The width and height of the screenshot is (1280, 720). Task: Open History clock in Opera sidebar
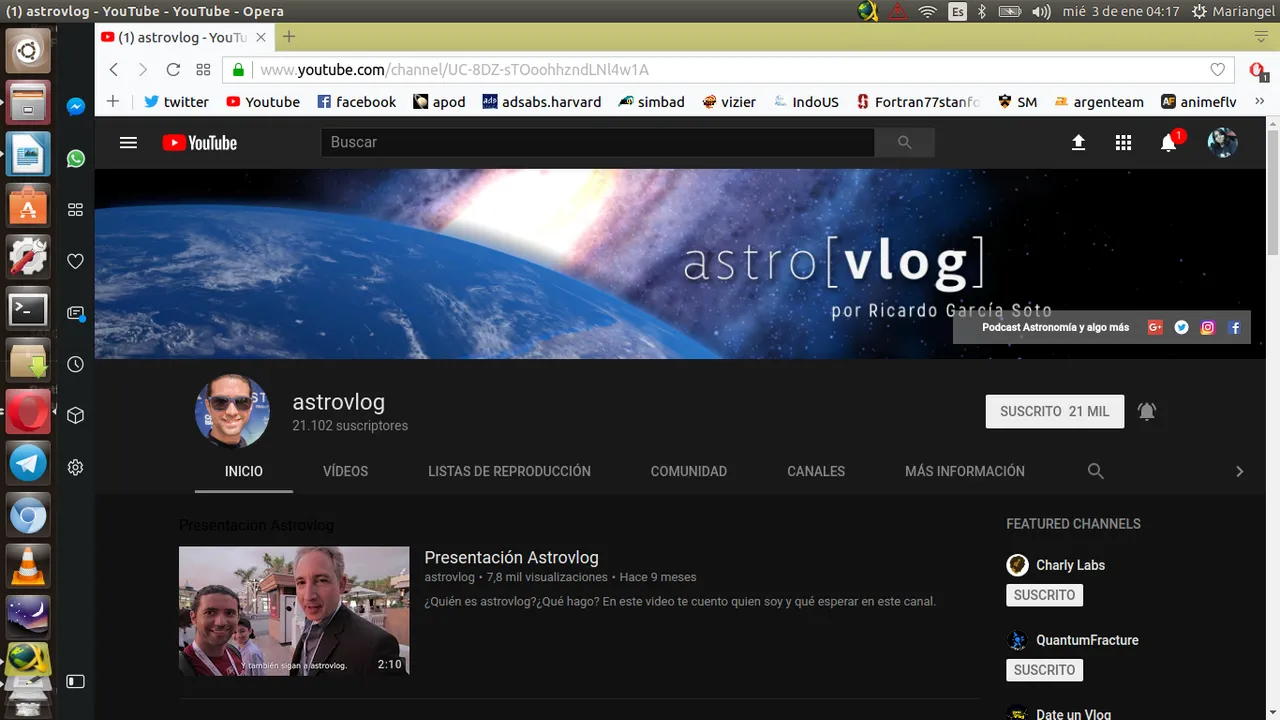pos(75,365)
